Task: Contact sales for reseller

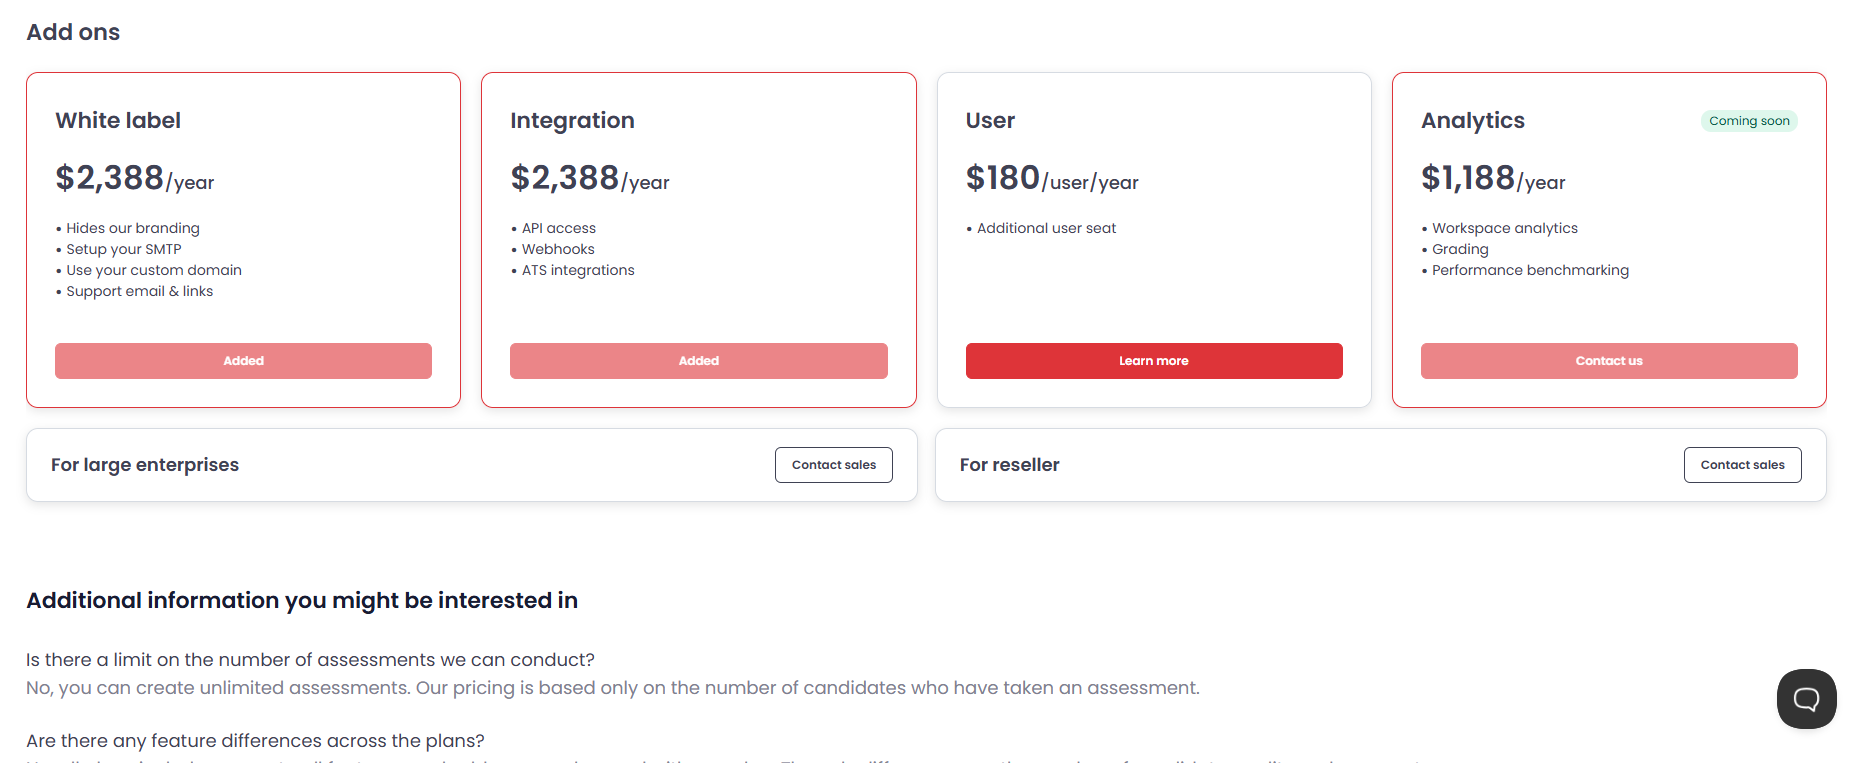Action: coord(1742,465)
